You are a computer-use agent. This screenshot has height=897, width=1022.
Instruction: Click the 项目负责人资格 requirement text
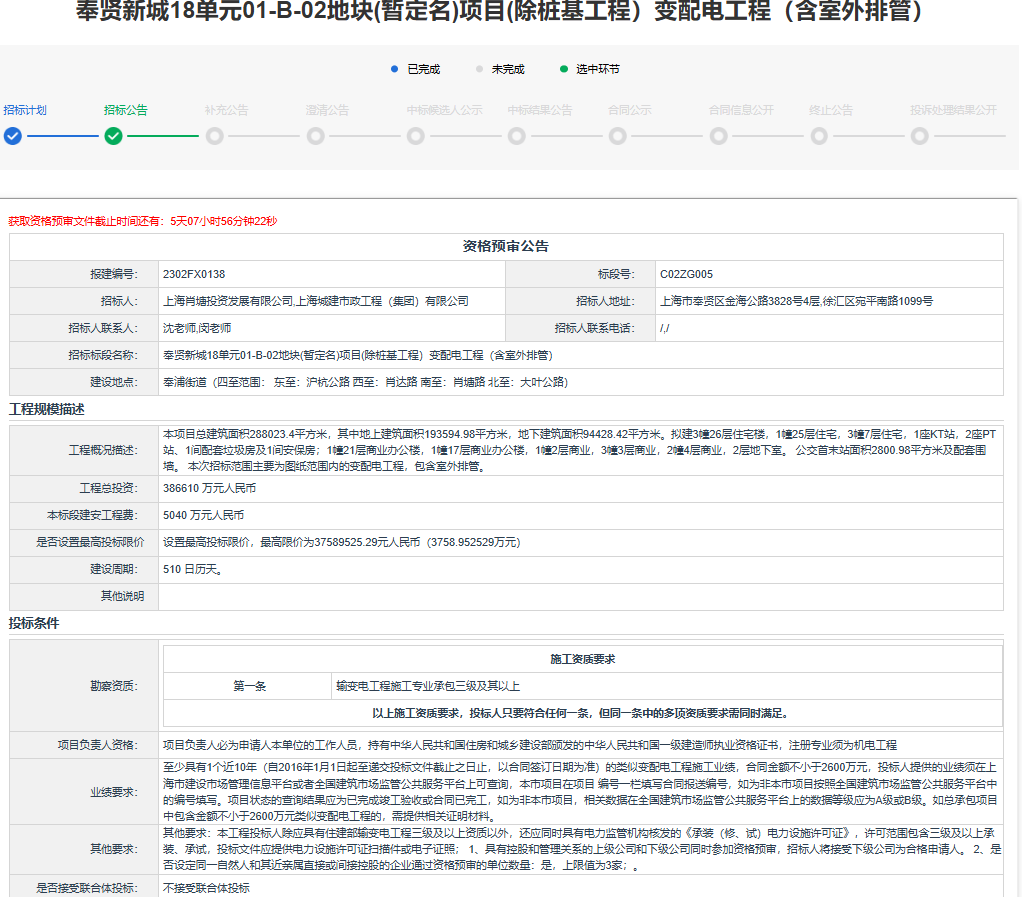click(x=530, y=745)
